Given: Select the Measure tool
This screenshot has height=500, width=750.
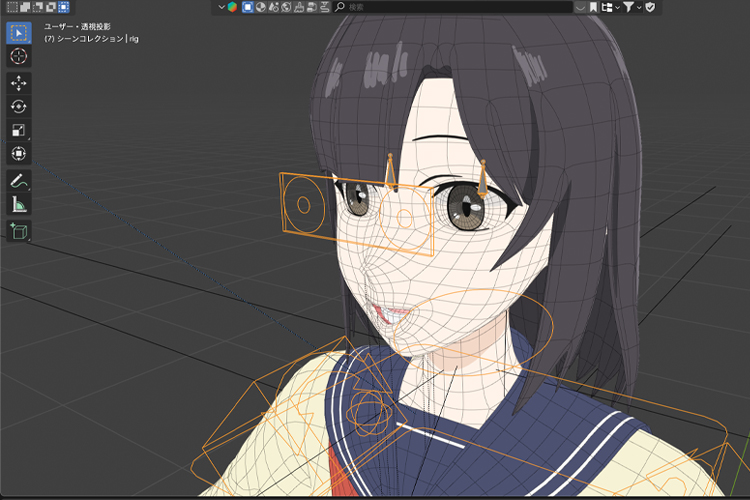Looking at the screenshot, I should coord(18,205).
